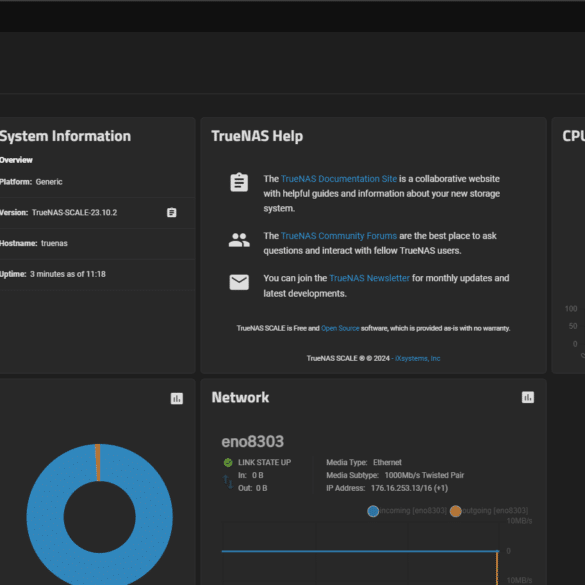The image size is (585, 585).
Task: Click the Hostname: truenas row
Action: coord(96,243)
